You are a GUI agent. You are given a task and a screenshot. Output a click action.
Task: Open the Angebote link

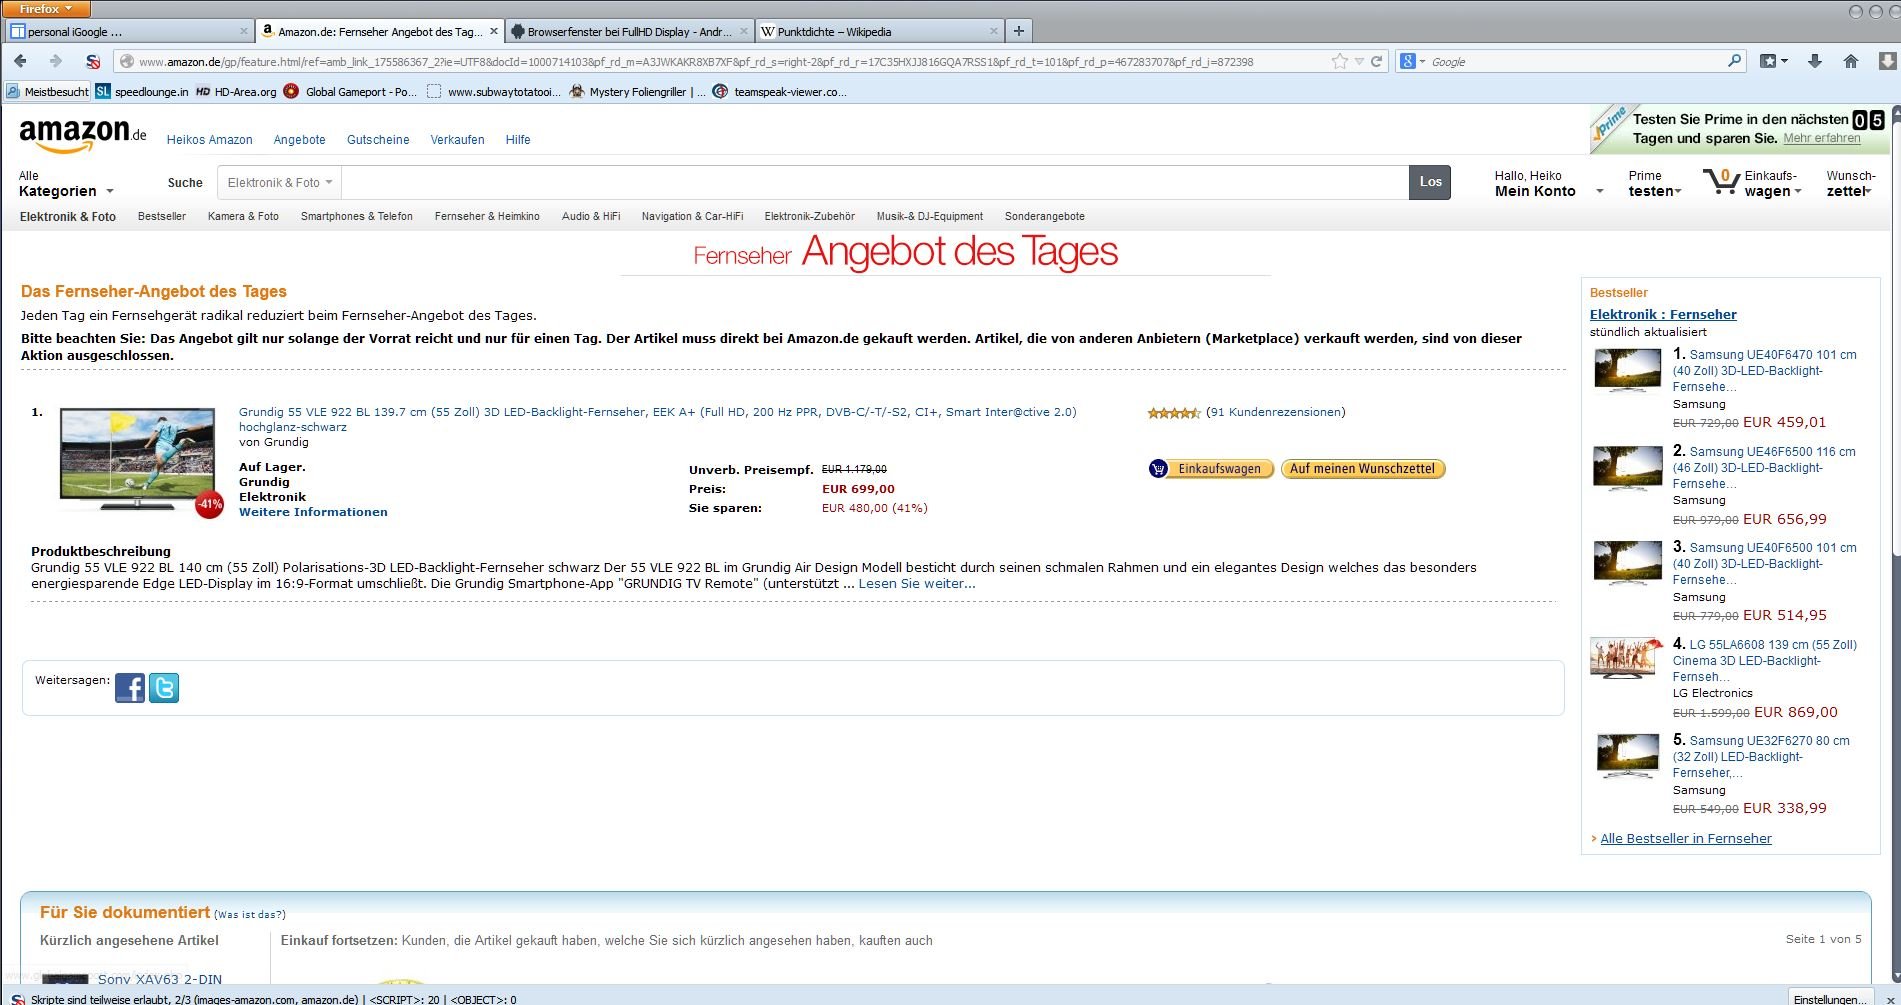click(300, 140)
